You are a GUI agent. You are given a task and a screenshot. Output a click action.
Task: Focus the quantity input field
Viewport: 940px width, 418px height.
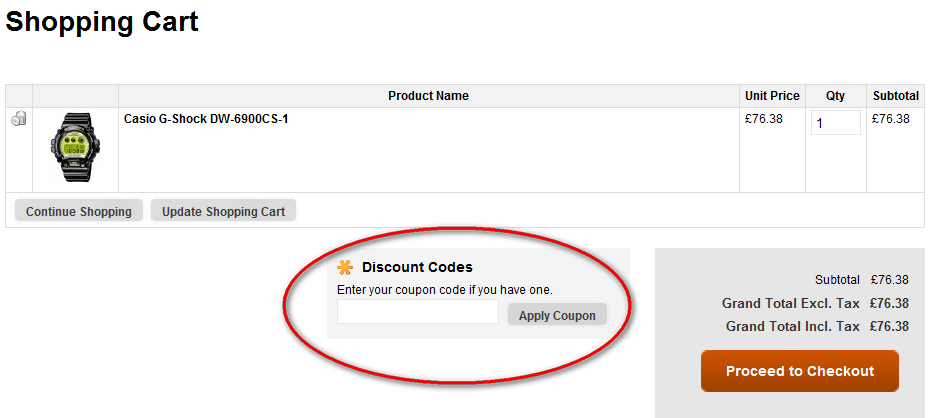835,123
